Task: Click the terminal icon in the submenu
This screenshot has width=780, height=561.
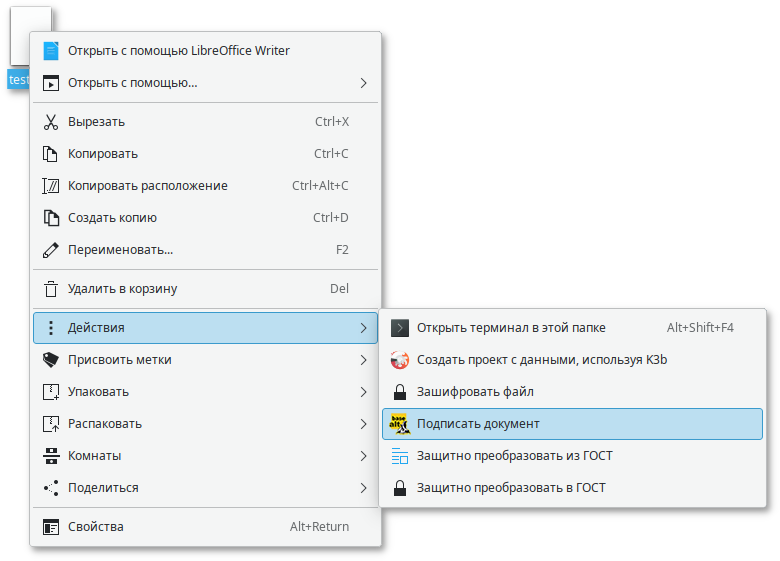Action: coord(399,328)
